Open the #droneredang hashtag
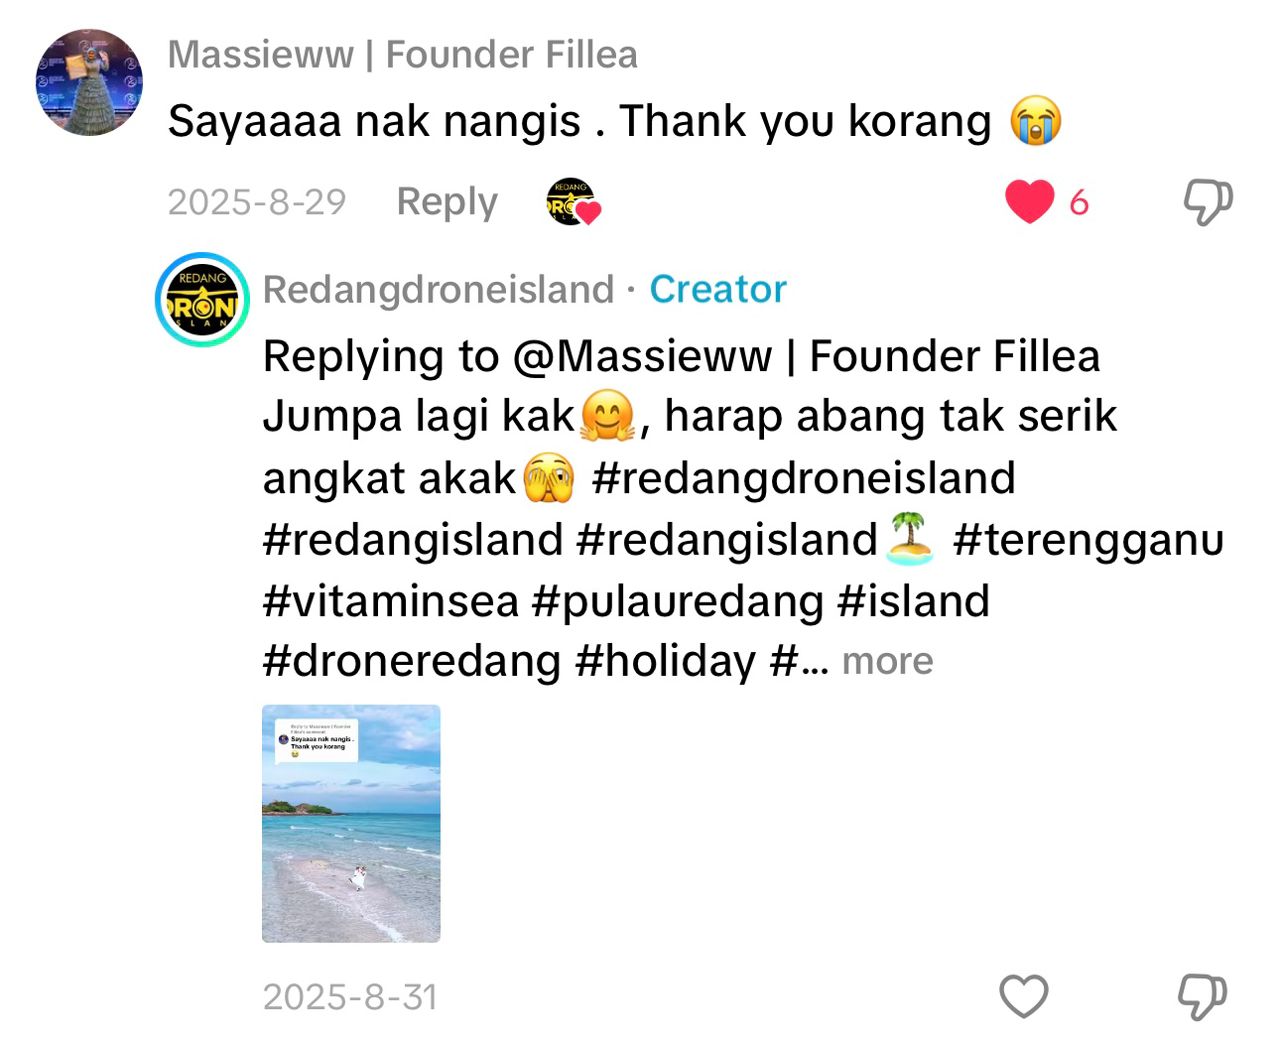The width and height of the screenshot is (1280, 1040). click(412, 662)
